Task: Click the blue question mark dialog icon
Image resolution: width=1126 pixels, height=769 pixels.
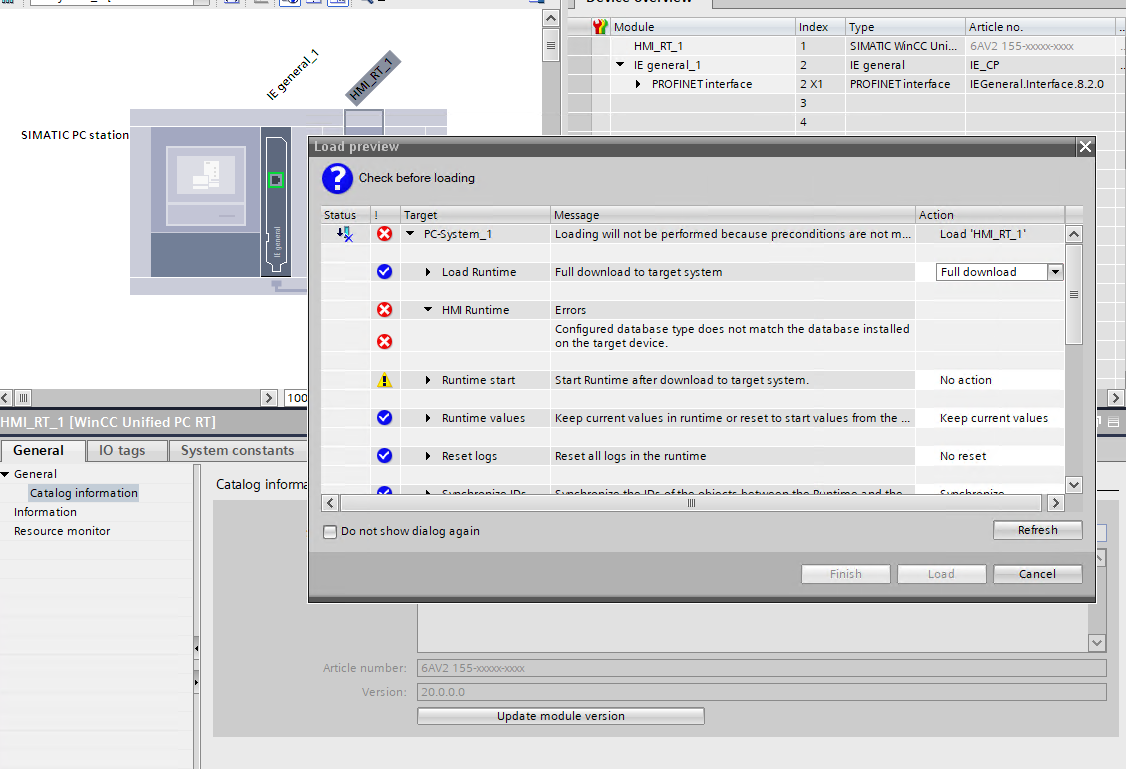Action: tap(338, 179)
